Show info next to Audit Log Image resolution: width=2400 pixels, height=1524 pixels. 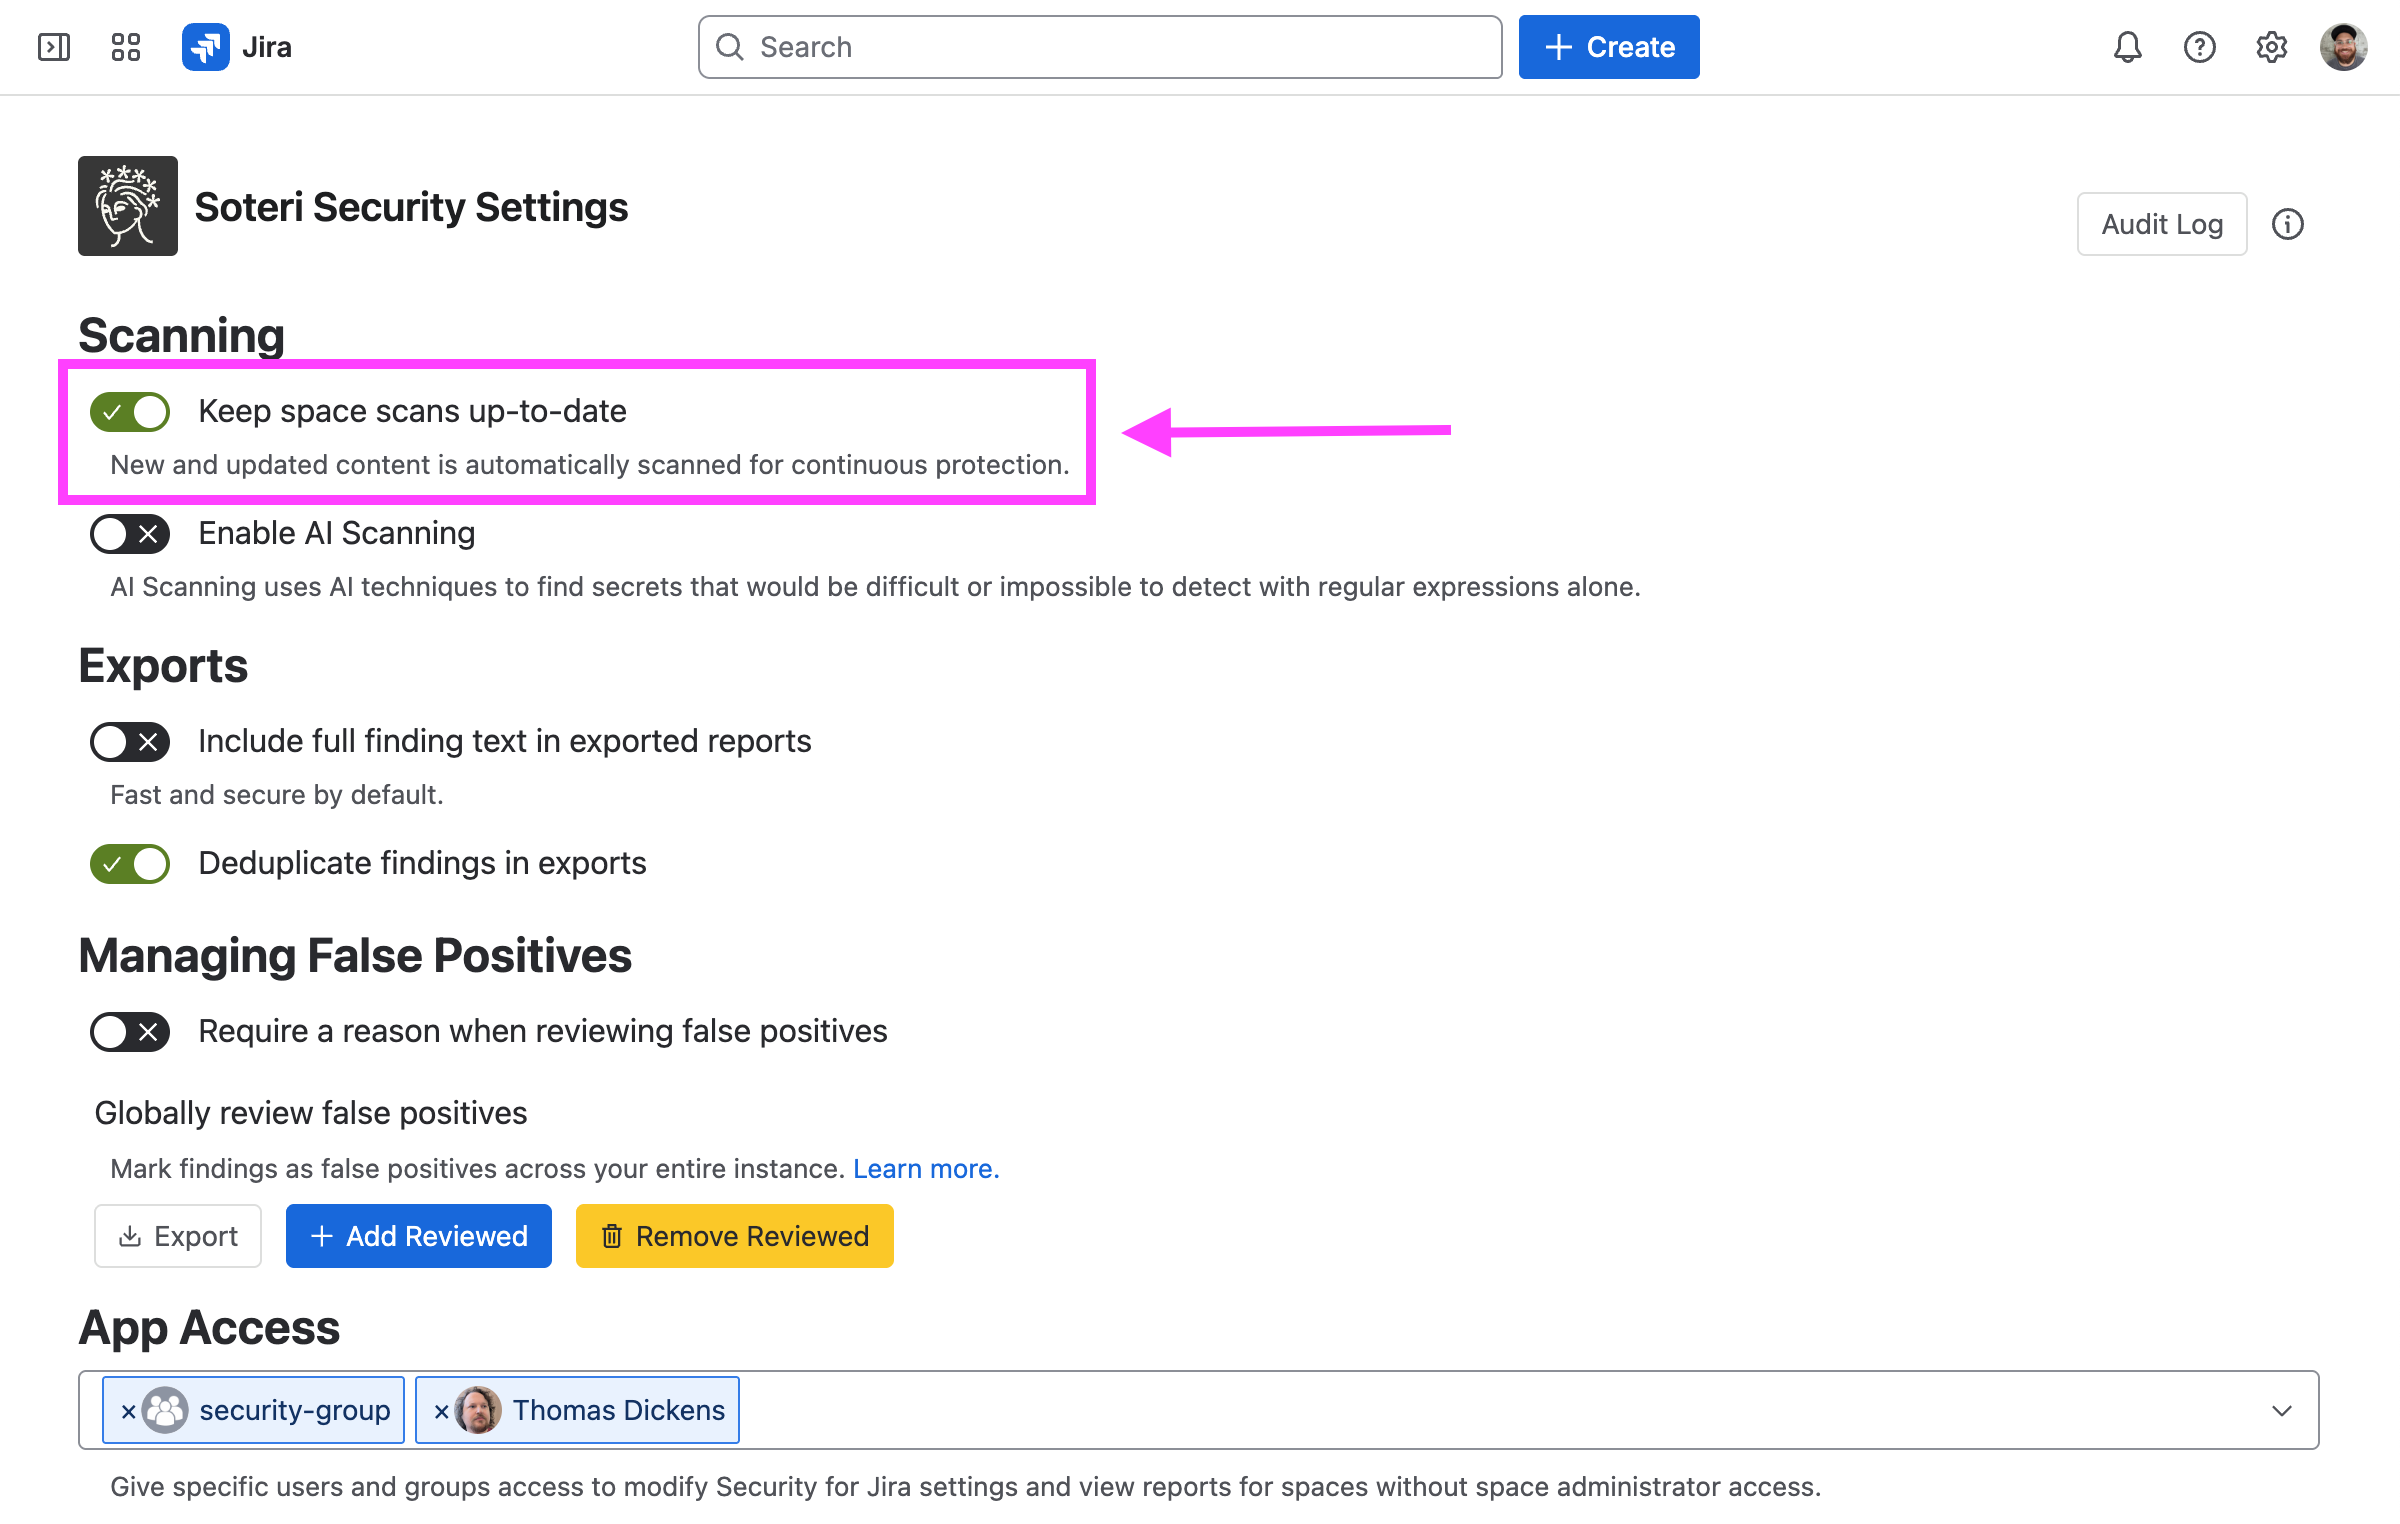(x=2288, y=224)
